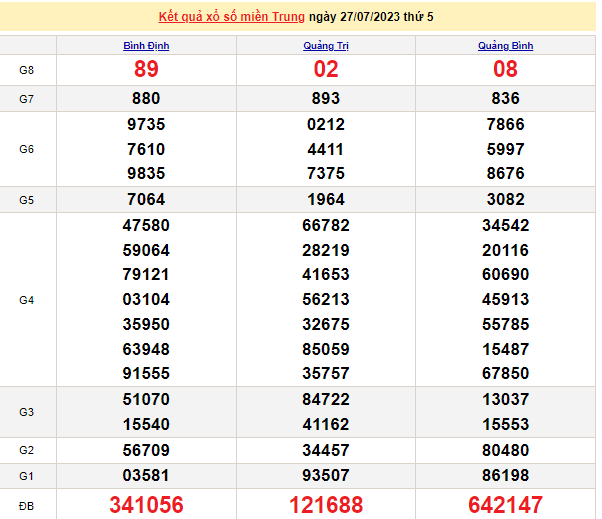Select the G6 number 4411
The width and height of the screenshot is (602, 519).
coord(326,149)
